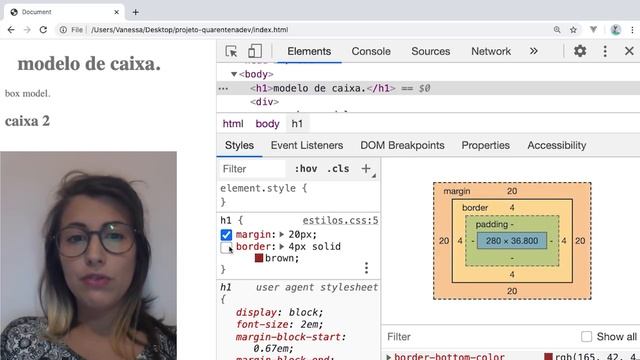Open the Event Listeners sub-tab

(x=307, y=145)
